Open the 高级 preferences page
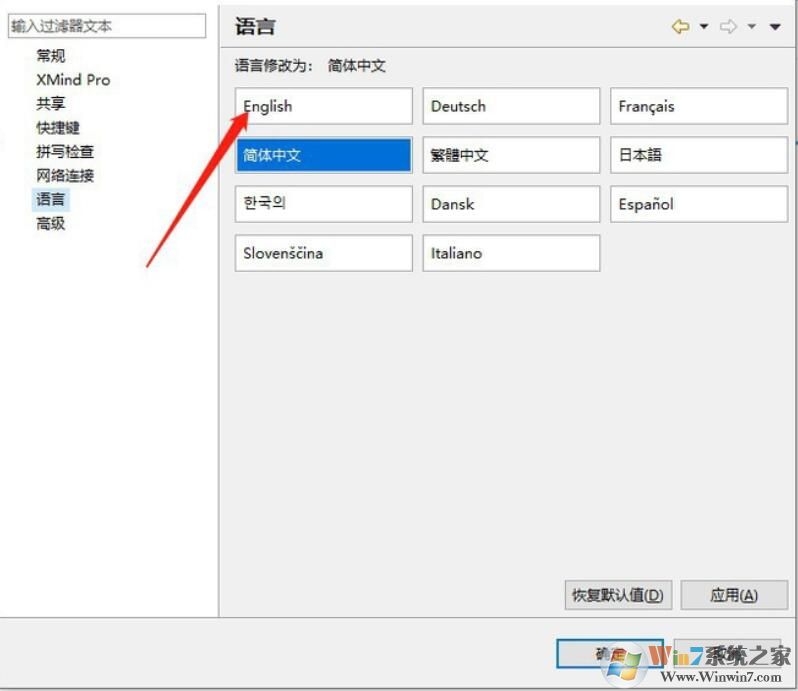Screen dimensions: 798x691 (x=50, y=223)
